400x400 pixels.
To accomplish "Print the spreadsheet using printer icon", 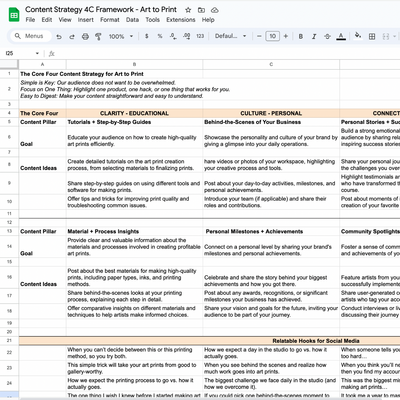I will 85,36.
